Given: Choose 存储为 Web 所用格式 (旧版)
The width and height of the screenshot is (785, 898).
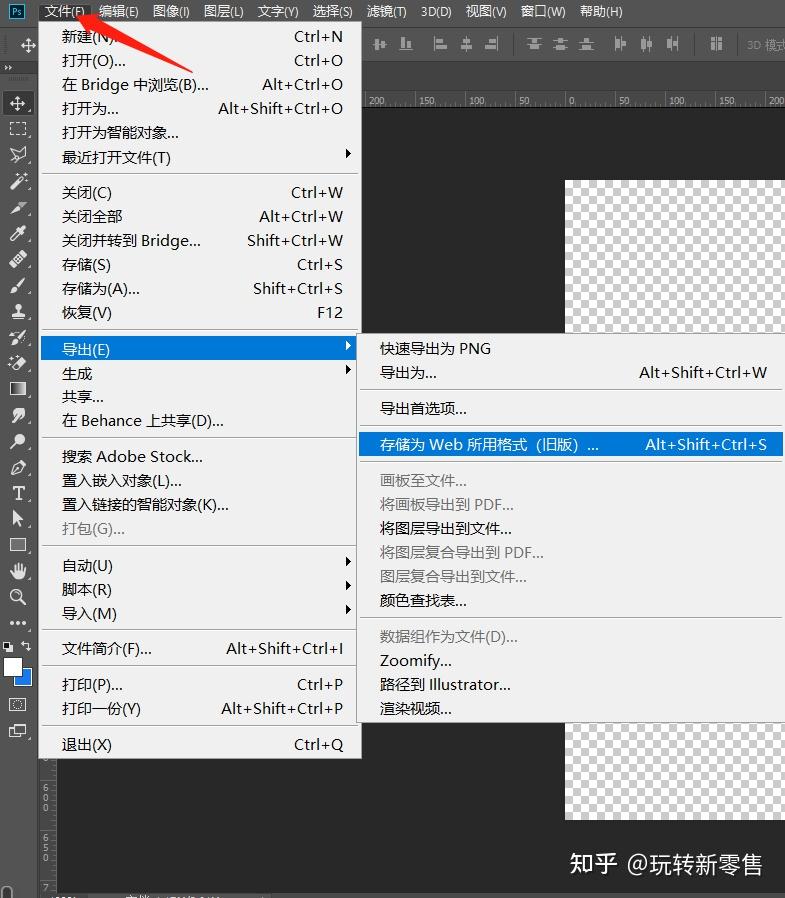Looking at the screenshot, I should [x=571, y=444].
